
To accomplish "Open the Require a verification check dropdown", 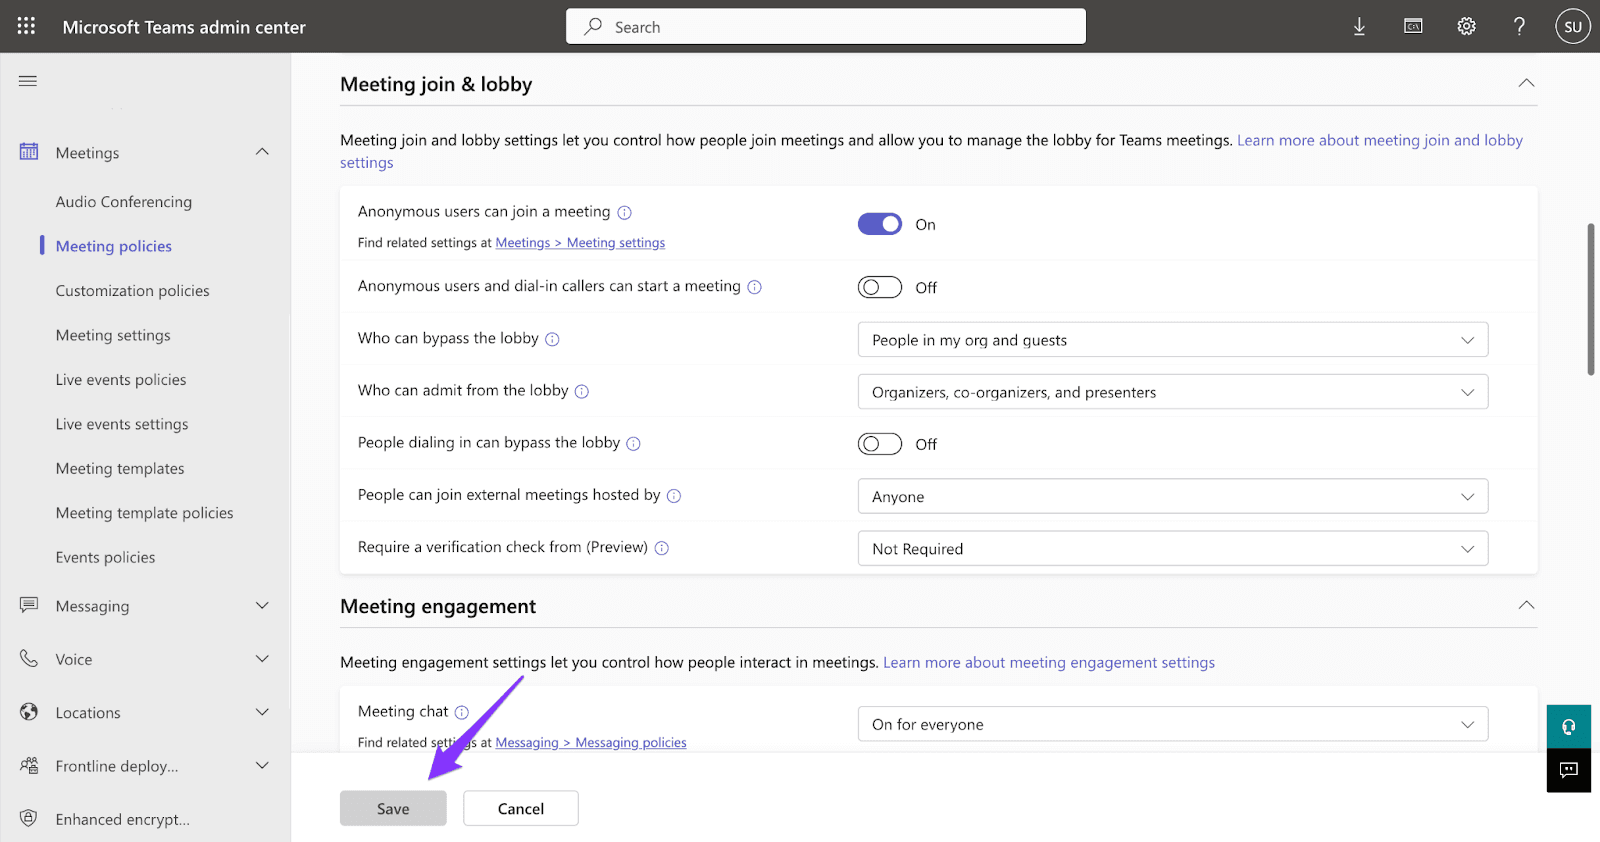I will 1173,548.
